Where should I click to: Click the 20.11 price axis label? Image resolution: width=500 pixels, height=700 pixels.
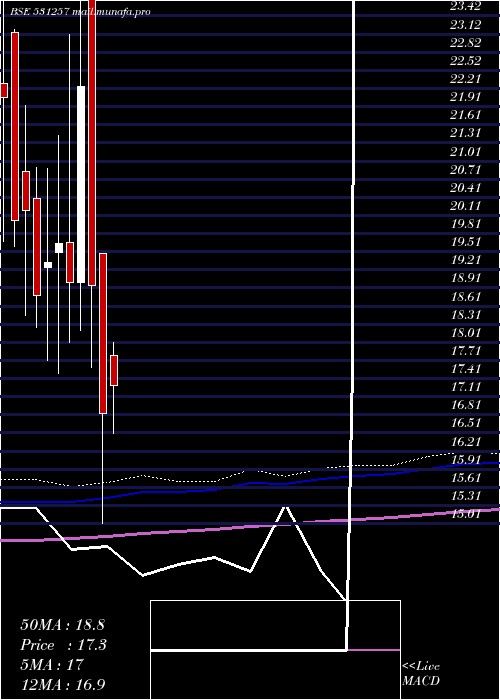click(x=465, y=206)
